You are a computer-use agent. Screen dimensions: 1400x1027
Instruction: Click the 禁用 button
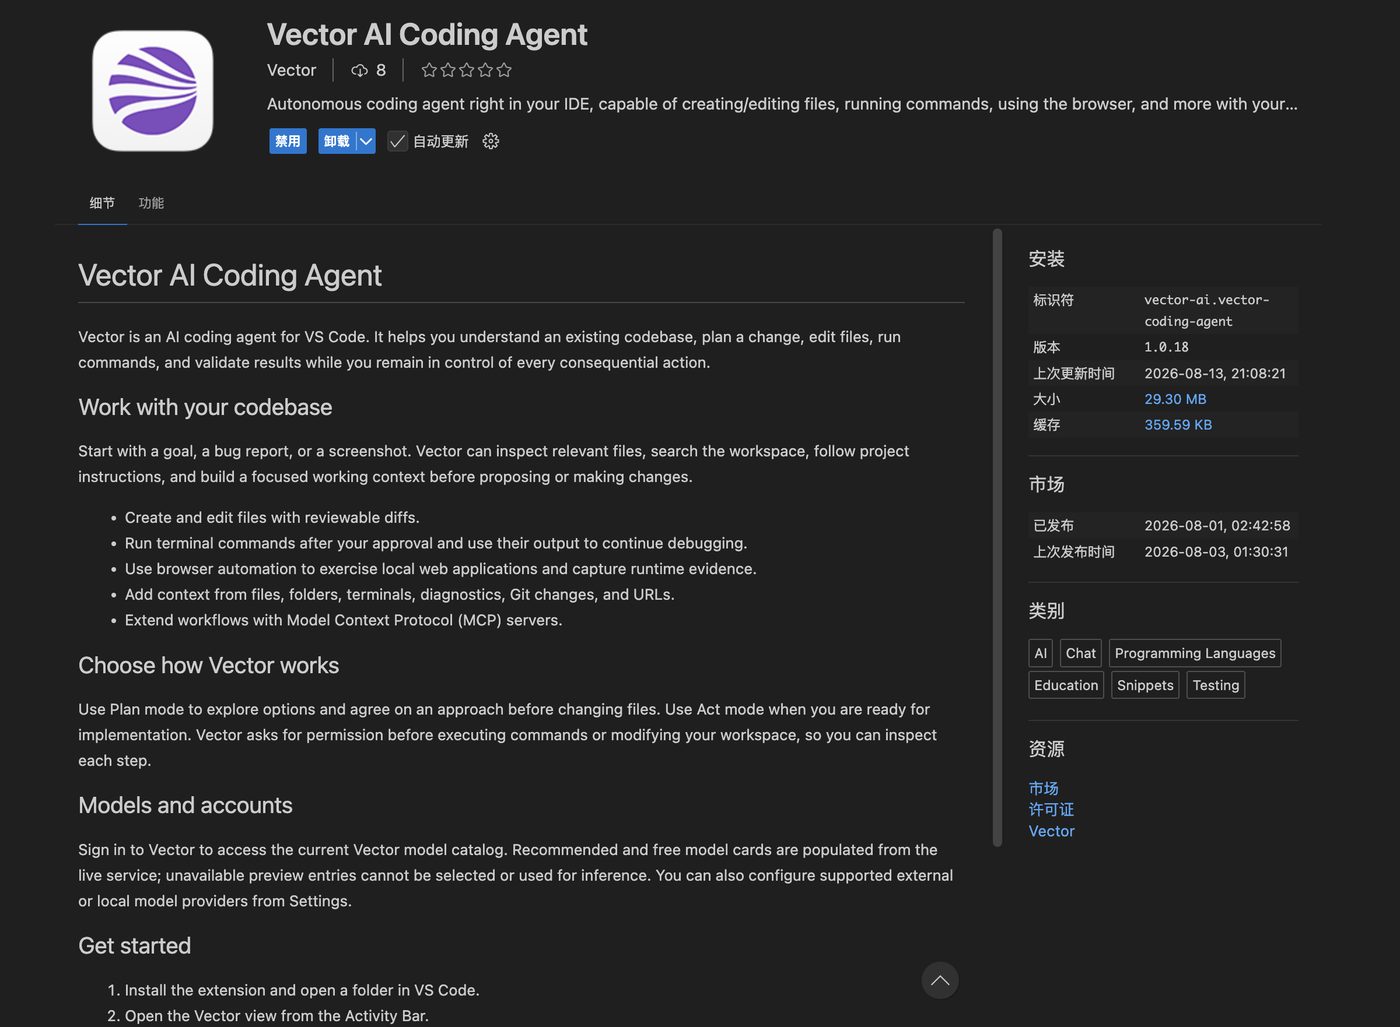(x=288, y=141)
